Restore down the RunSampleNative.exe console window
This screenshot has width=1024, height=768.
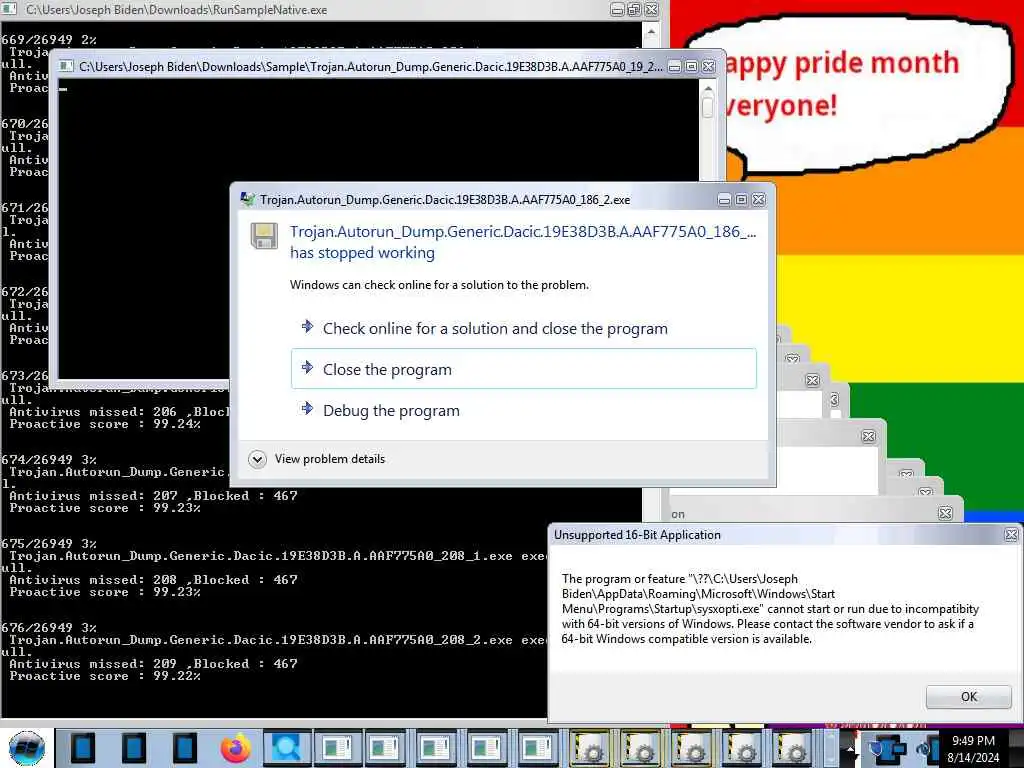click(x=634, y=10)
